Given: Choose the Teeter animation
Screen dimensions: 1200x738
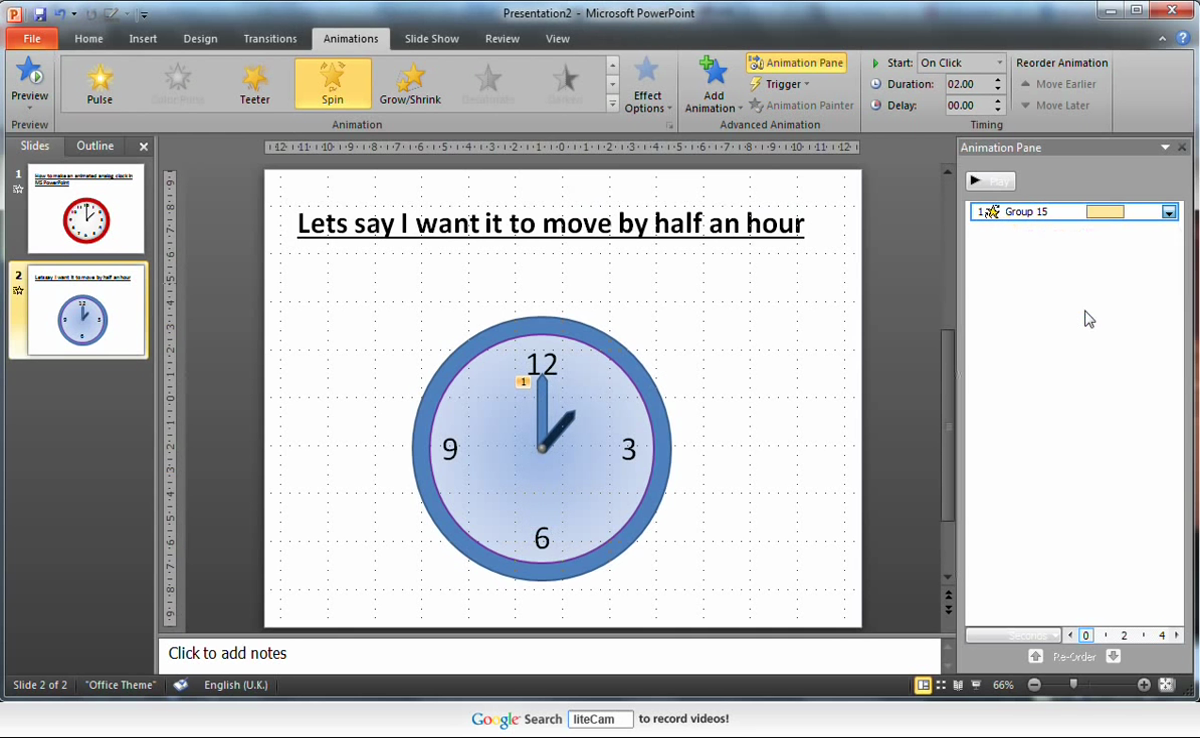Looking at the screenshot, I should [254, 83].
